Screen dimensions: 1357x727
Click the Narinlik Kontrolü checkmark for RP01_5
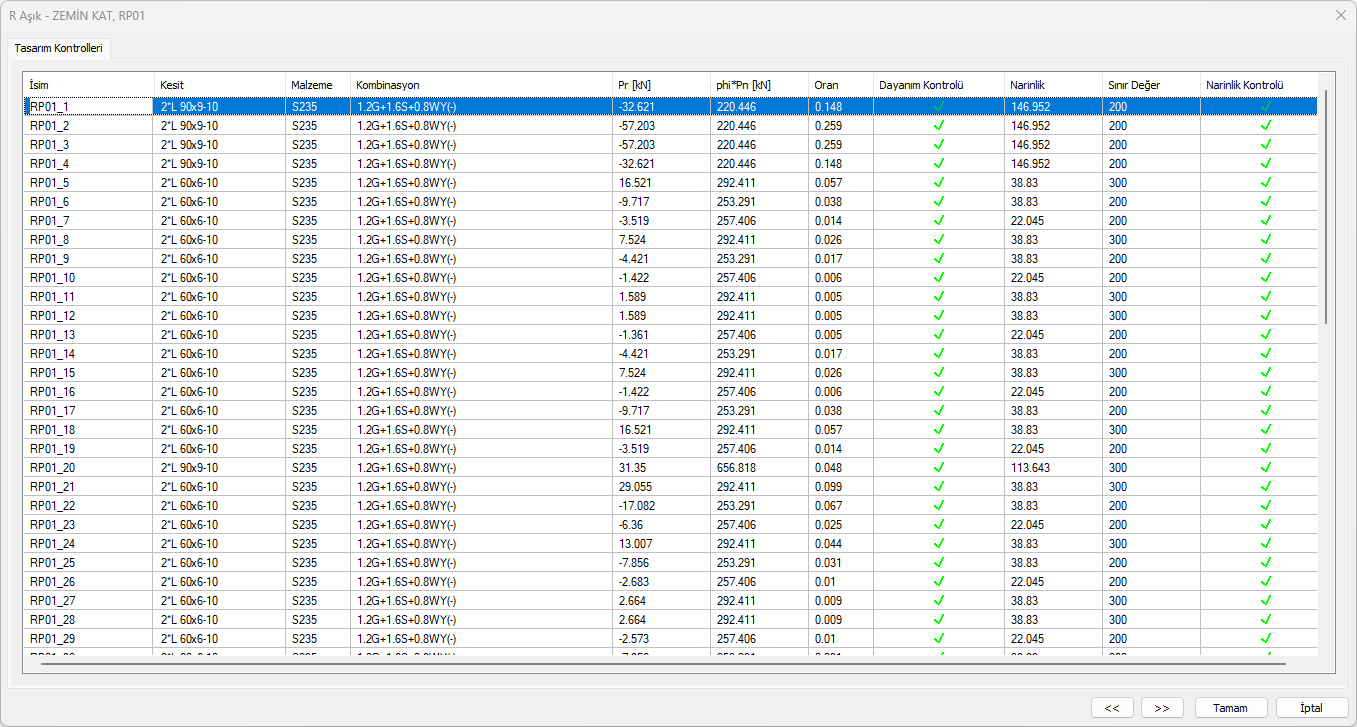[x=1265, y=183]
